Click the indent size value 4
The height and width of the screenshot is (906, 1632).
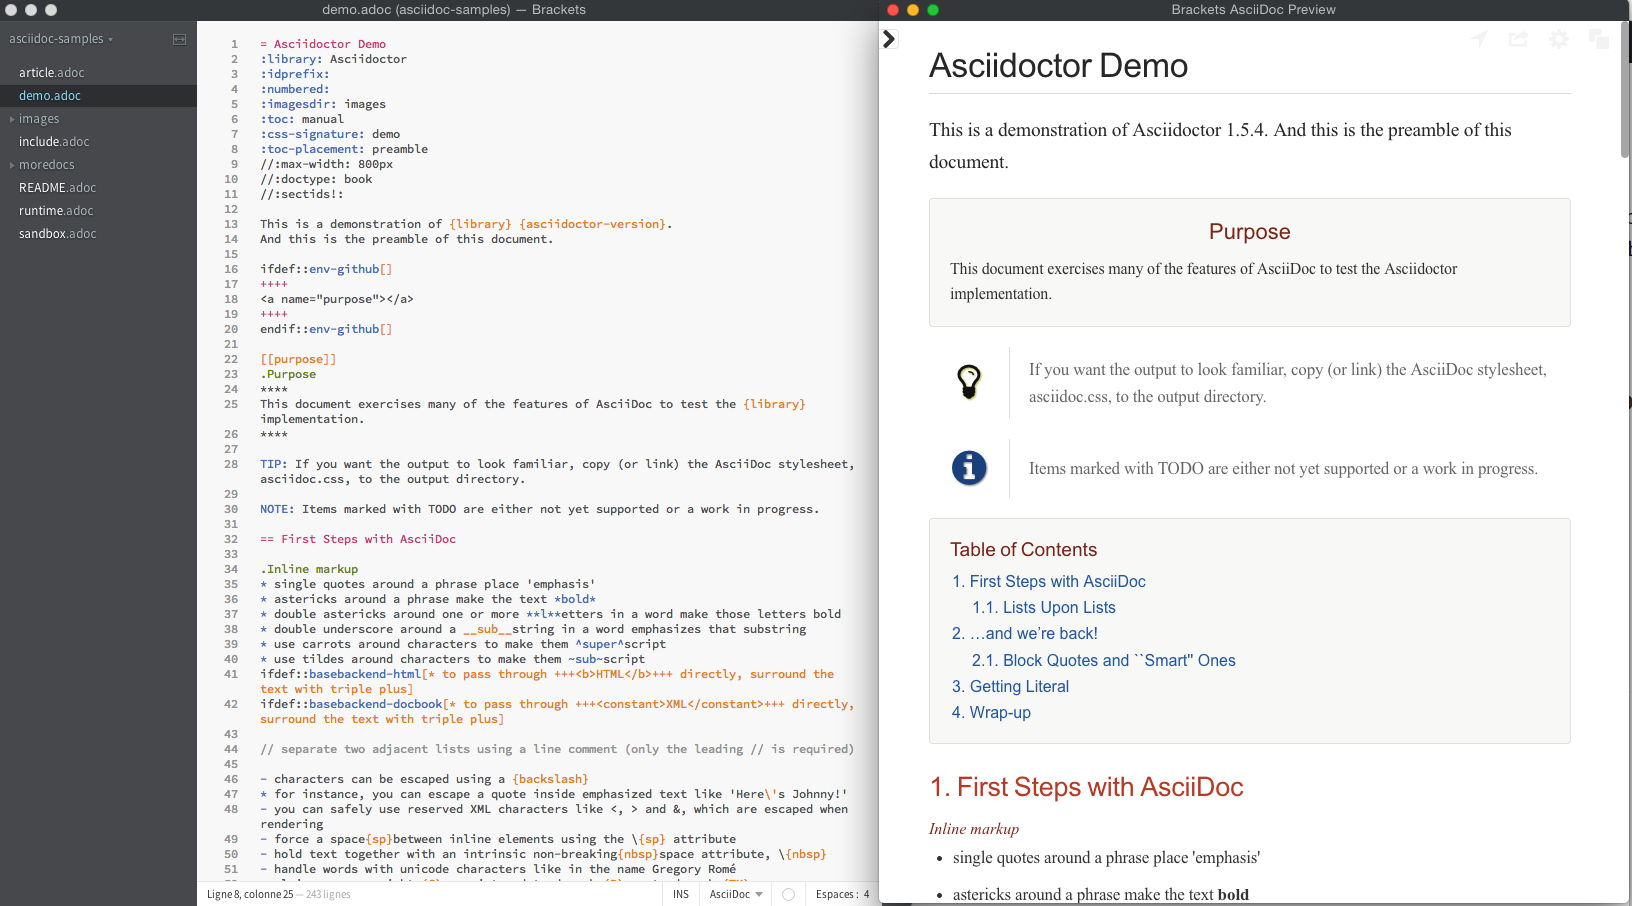(867, 894)
